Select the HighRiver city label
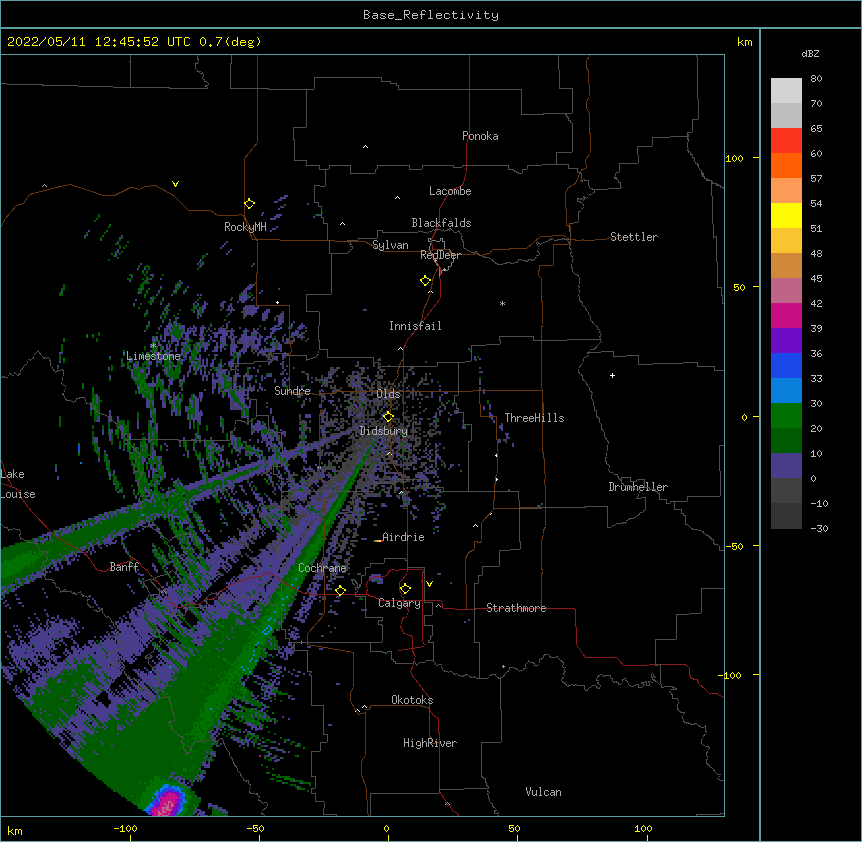Viewport: 862px width, 842px height. click(430, 743)
